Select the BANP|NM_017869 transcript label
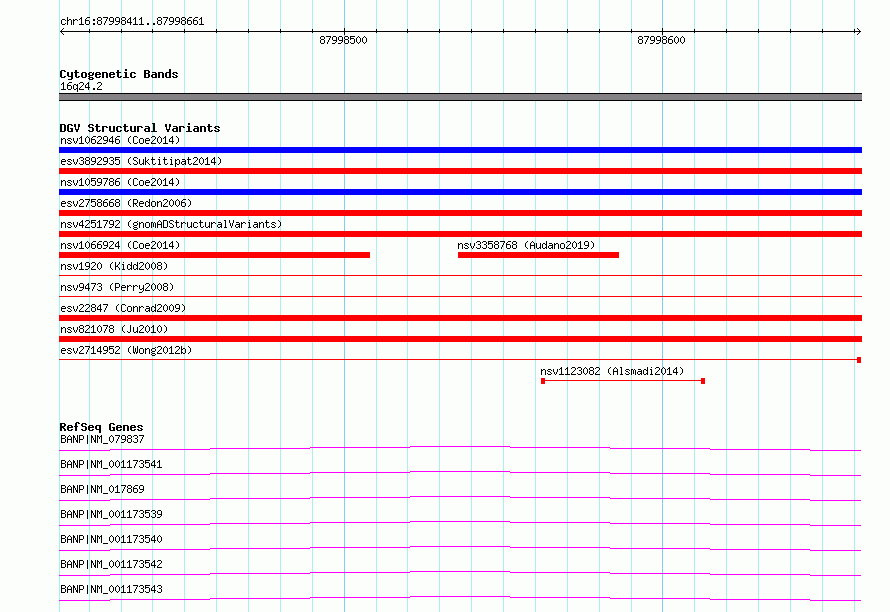This screenshot has width=890, height=612. (102, 489)
